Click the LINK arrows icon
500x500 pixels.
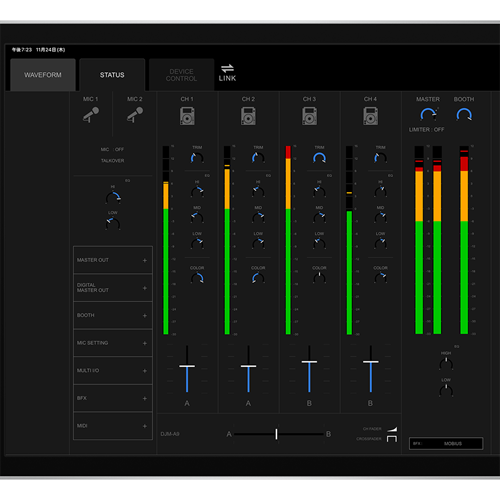(227, 68)
